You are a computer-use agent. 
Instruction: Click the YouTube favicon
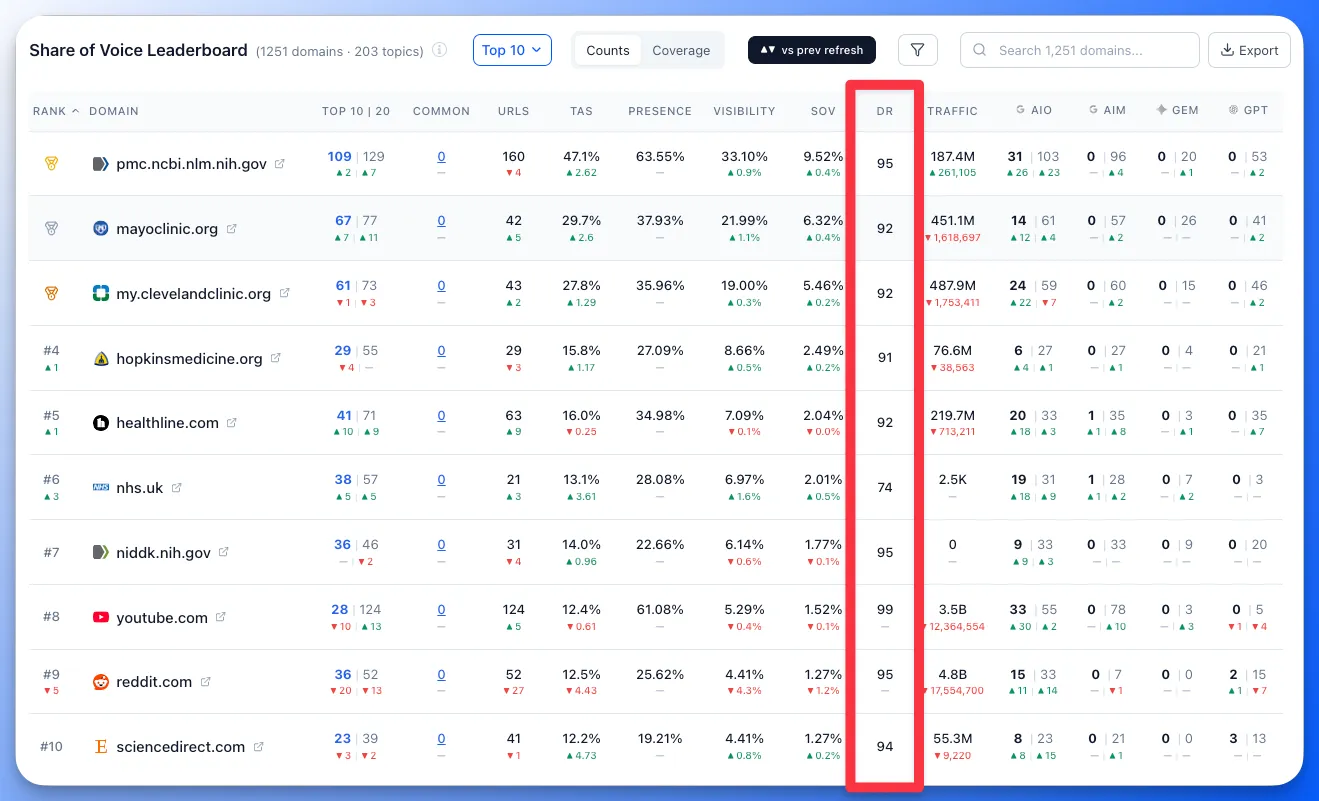point(100,617)
